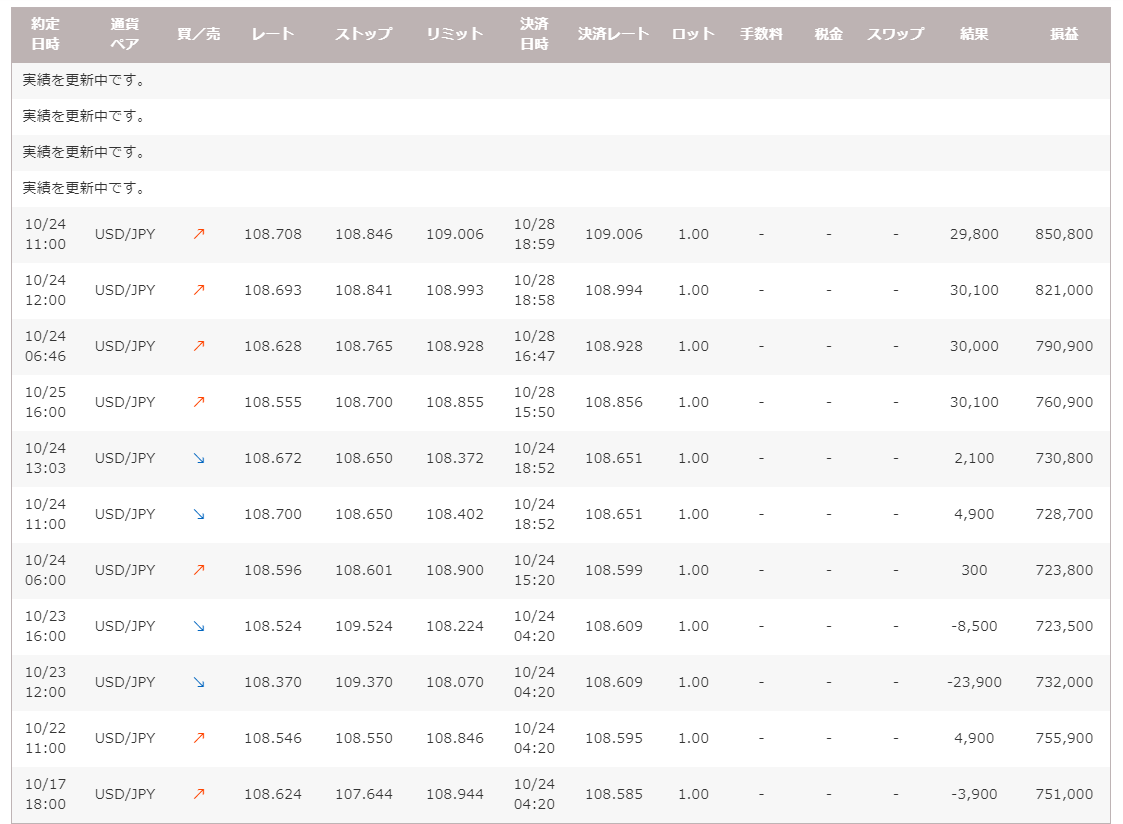Screen dimensions: 1123x824
Task: Click the 買/売 column header
Action: 199,34
